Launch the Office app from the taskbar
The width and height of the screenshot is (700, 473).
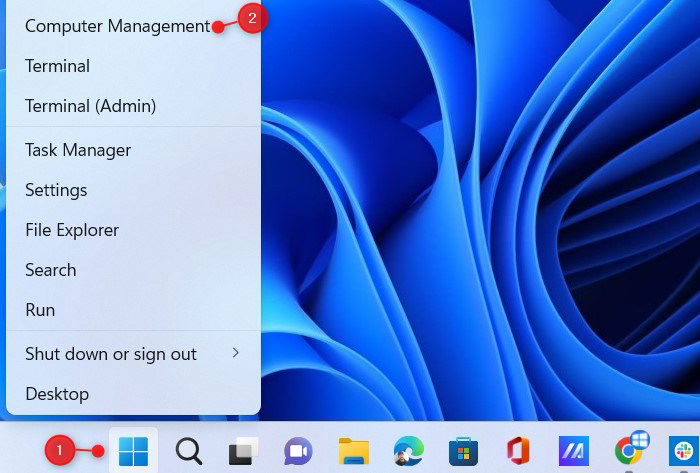518,451
